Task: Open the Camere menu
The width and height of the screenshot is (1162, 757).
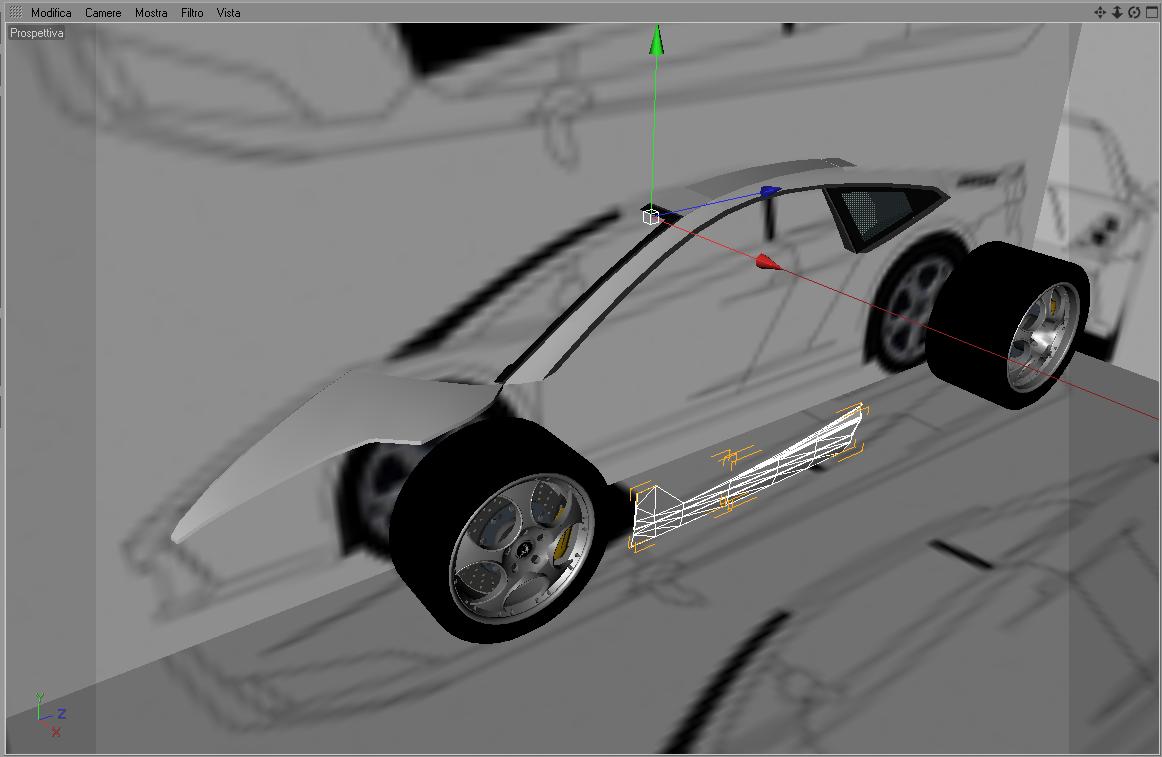Action: coord(103,13)
